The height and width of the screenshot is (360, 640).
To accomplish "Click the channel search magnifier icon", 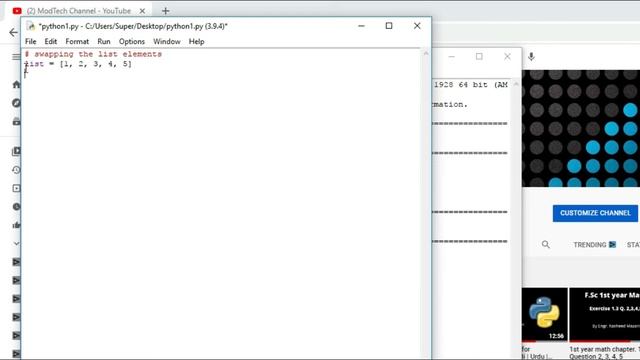I will [x=546, y=244].
